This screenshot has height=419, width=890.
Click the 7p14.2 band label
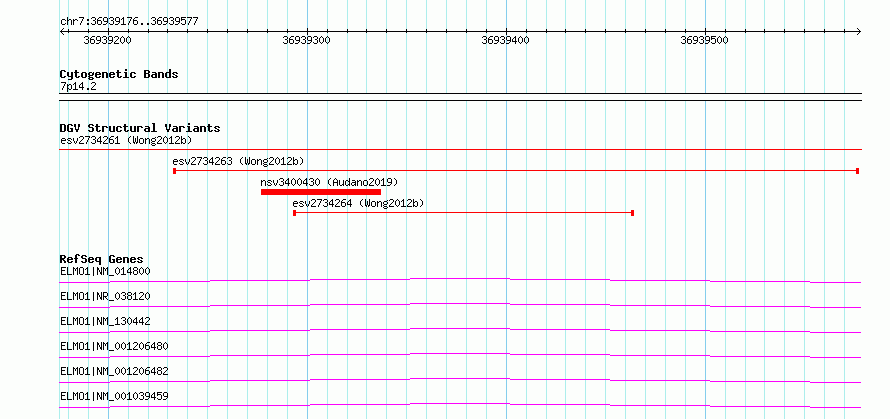tap(78, 86)
